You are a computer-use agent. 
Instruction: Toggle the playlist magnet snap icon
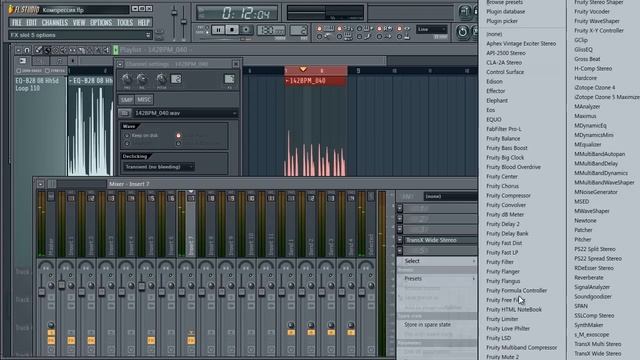click(x=27, y=50)
